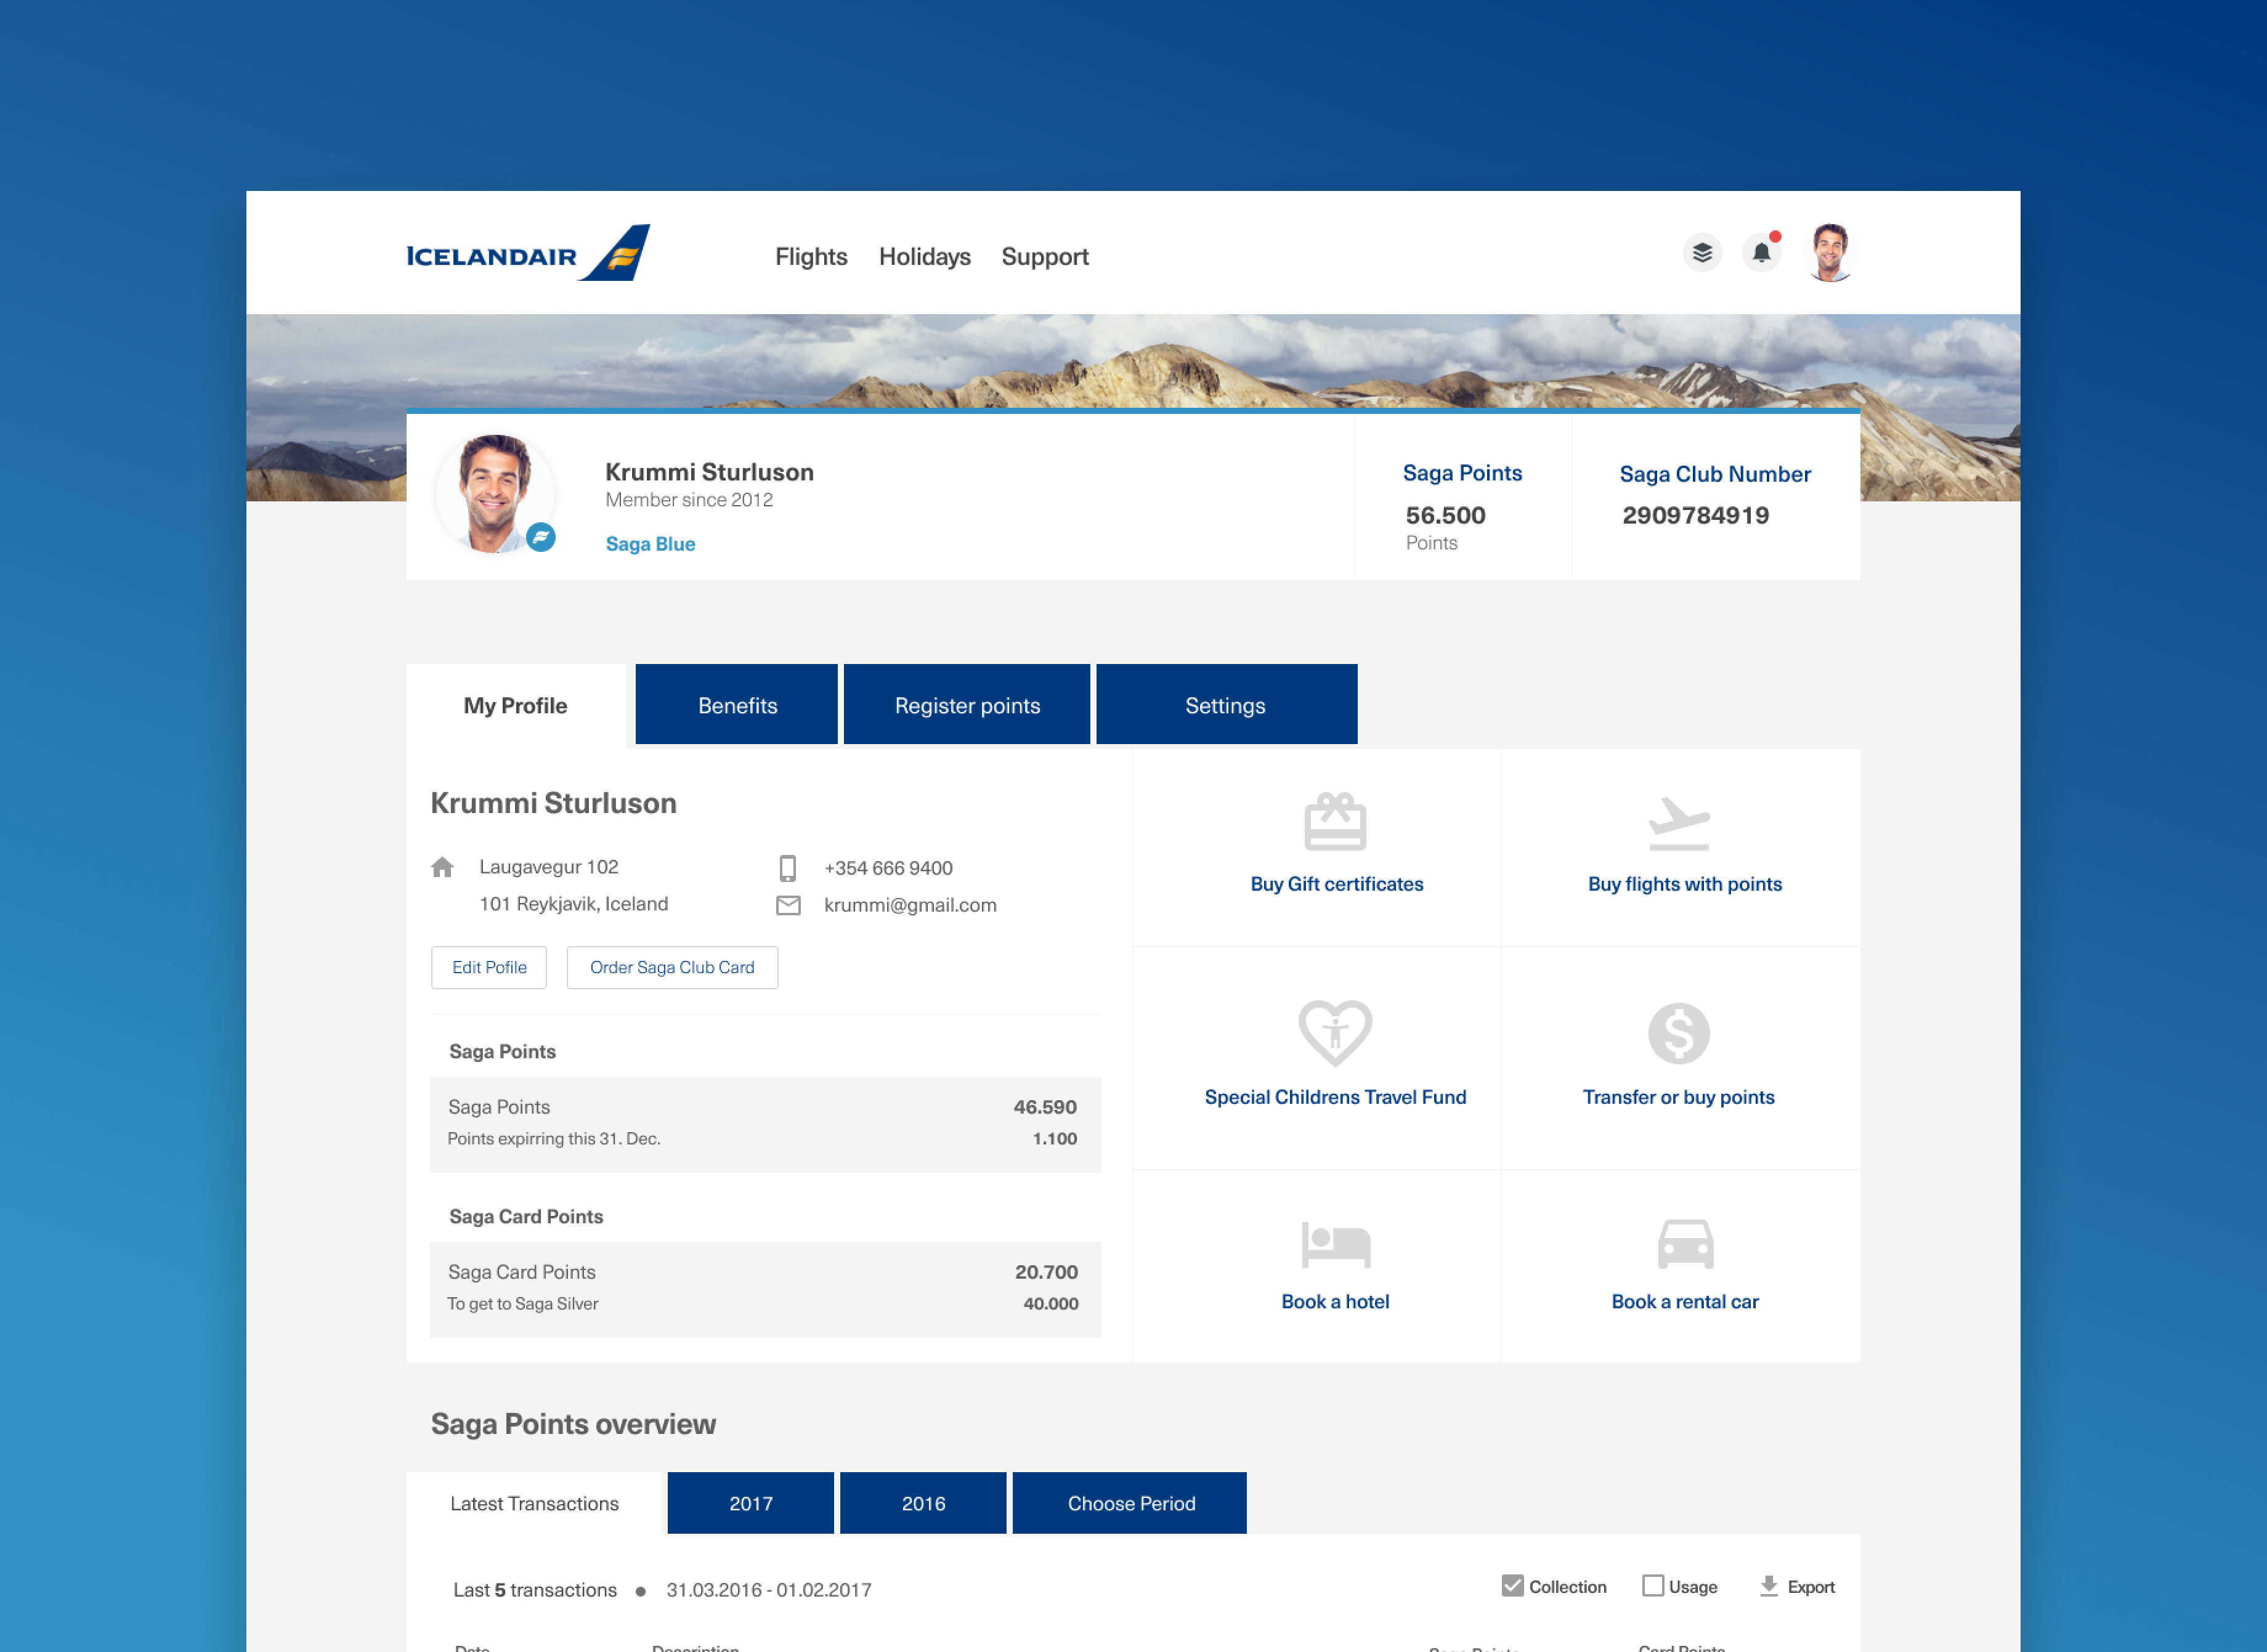Open Buy flights with points link
The image size is (2267, 1652).
click(1685, 884)
